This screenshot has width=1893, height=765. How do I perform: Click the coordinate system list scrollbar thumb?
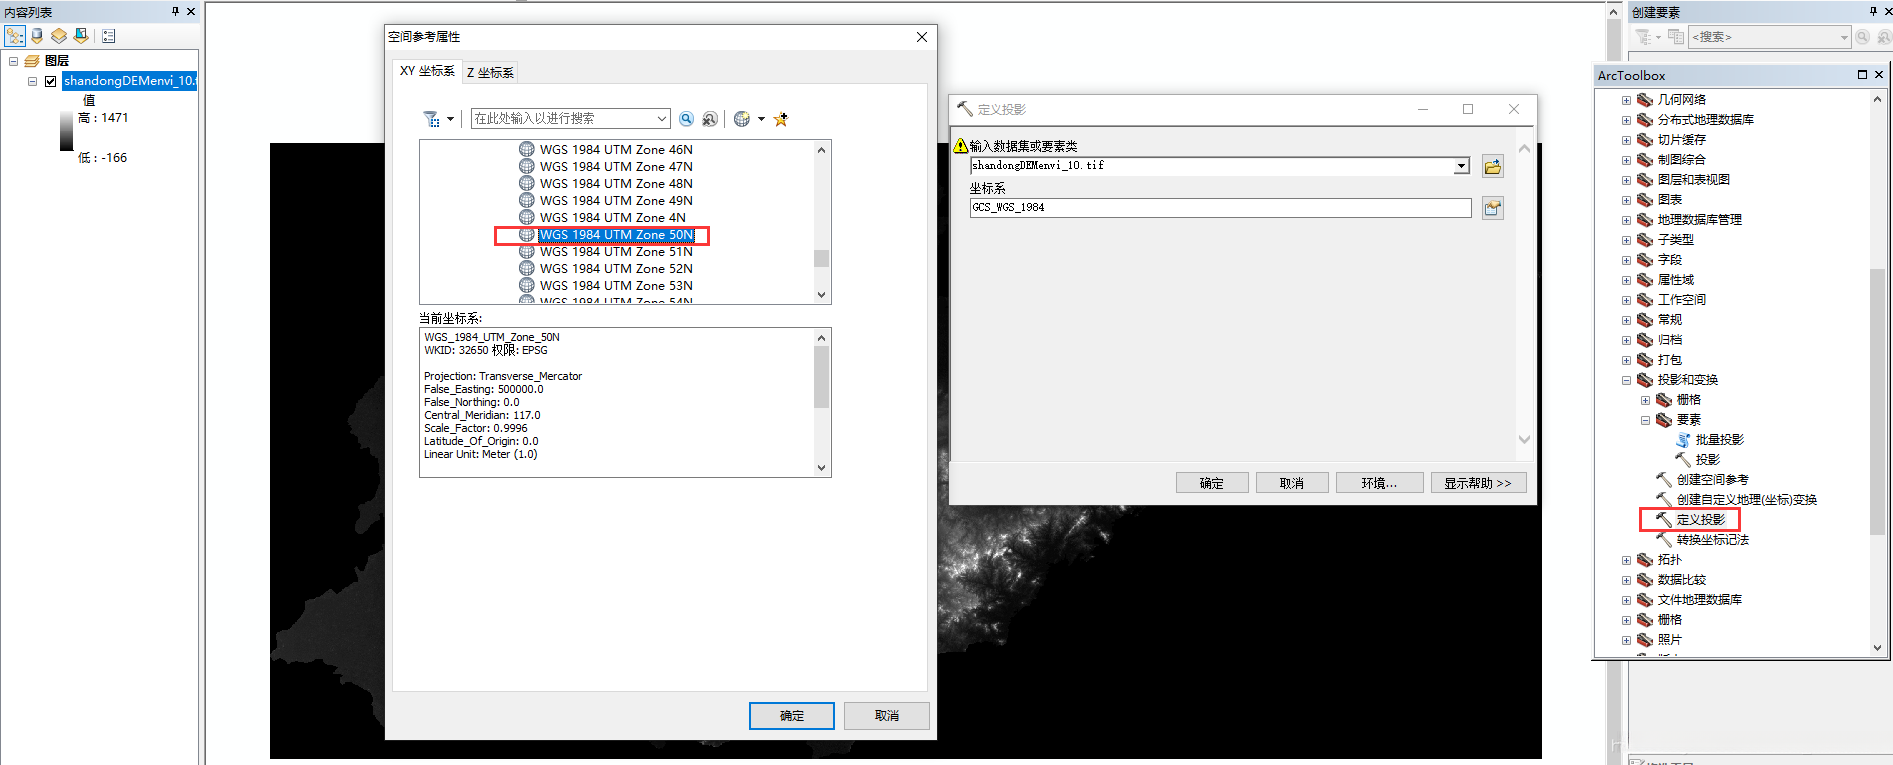coord(822,258)
